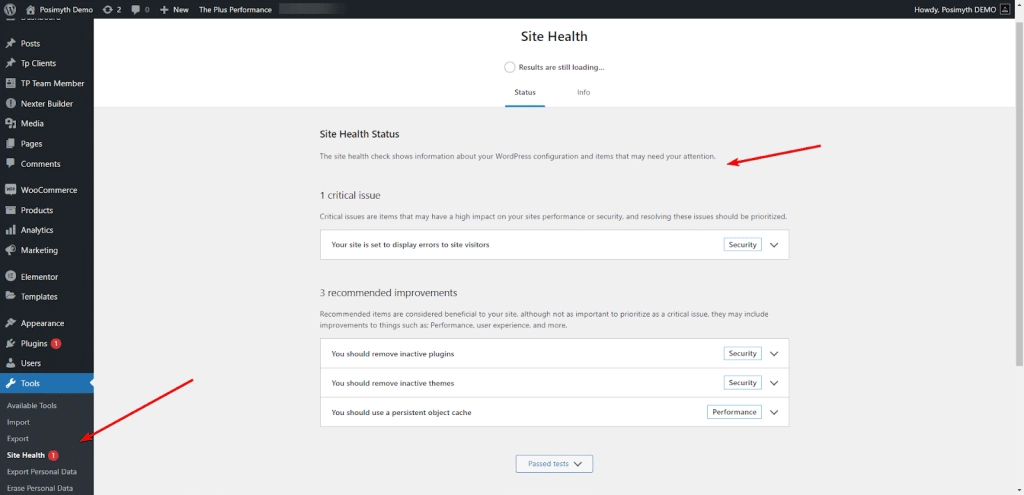
Task: Click the Pages icon in sidebar
Action: point(10,144)
